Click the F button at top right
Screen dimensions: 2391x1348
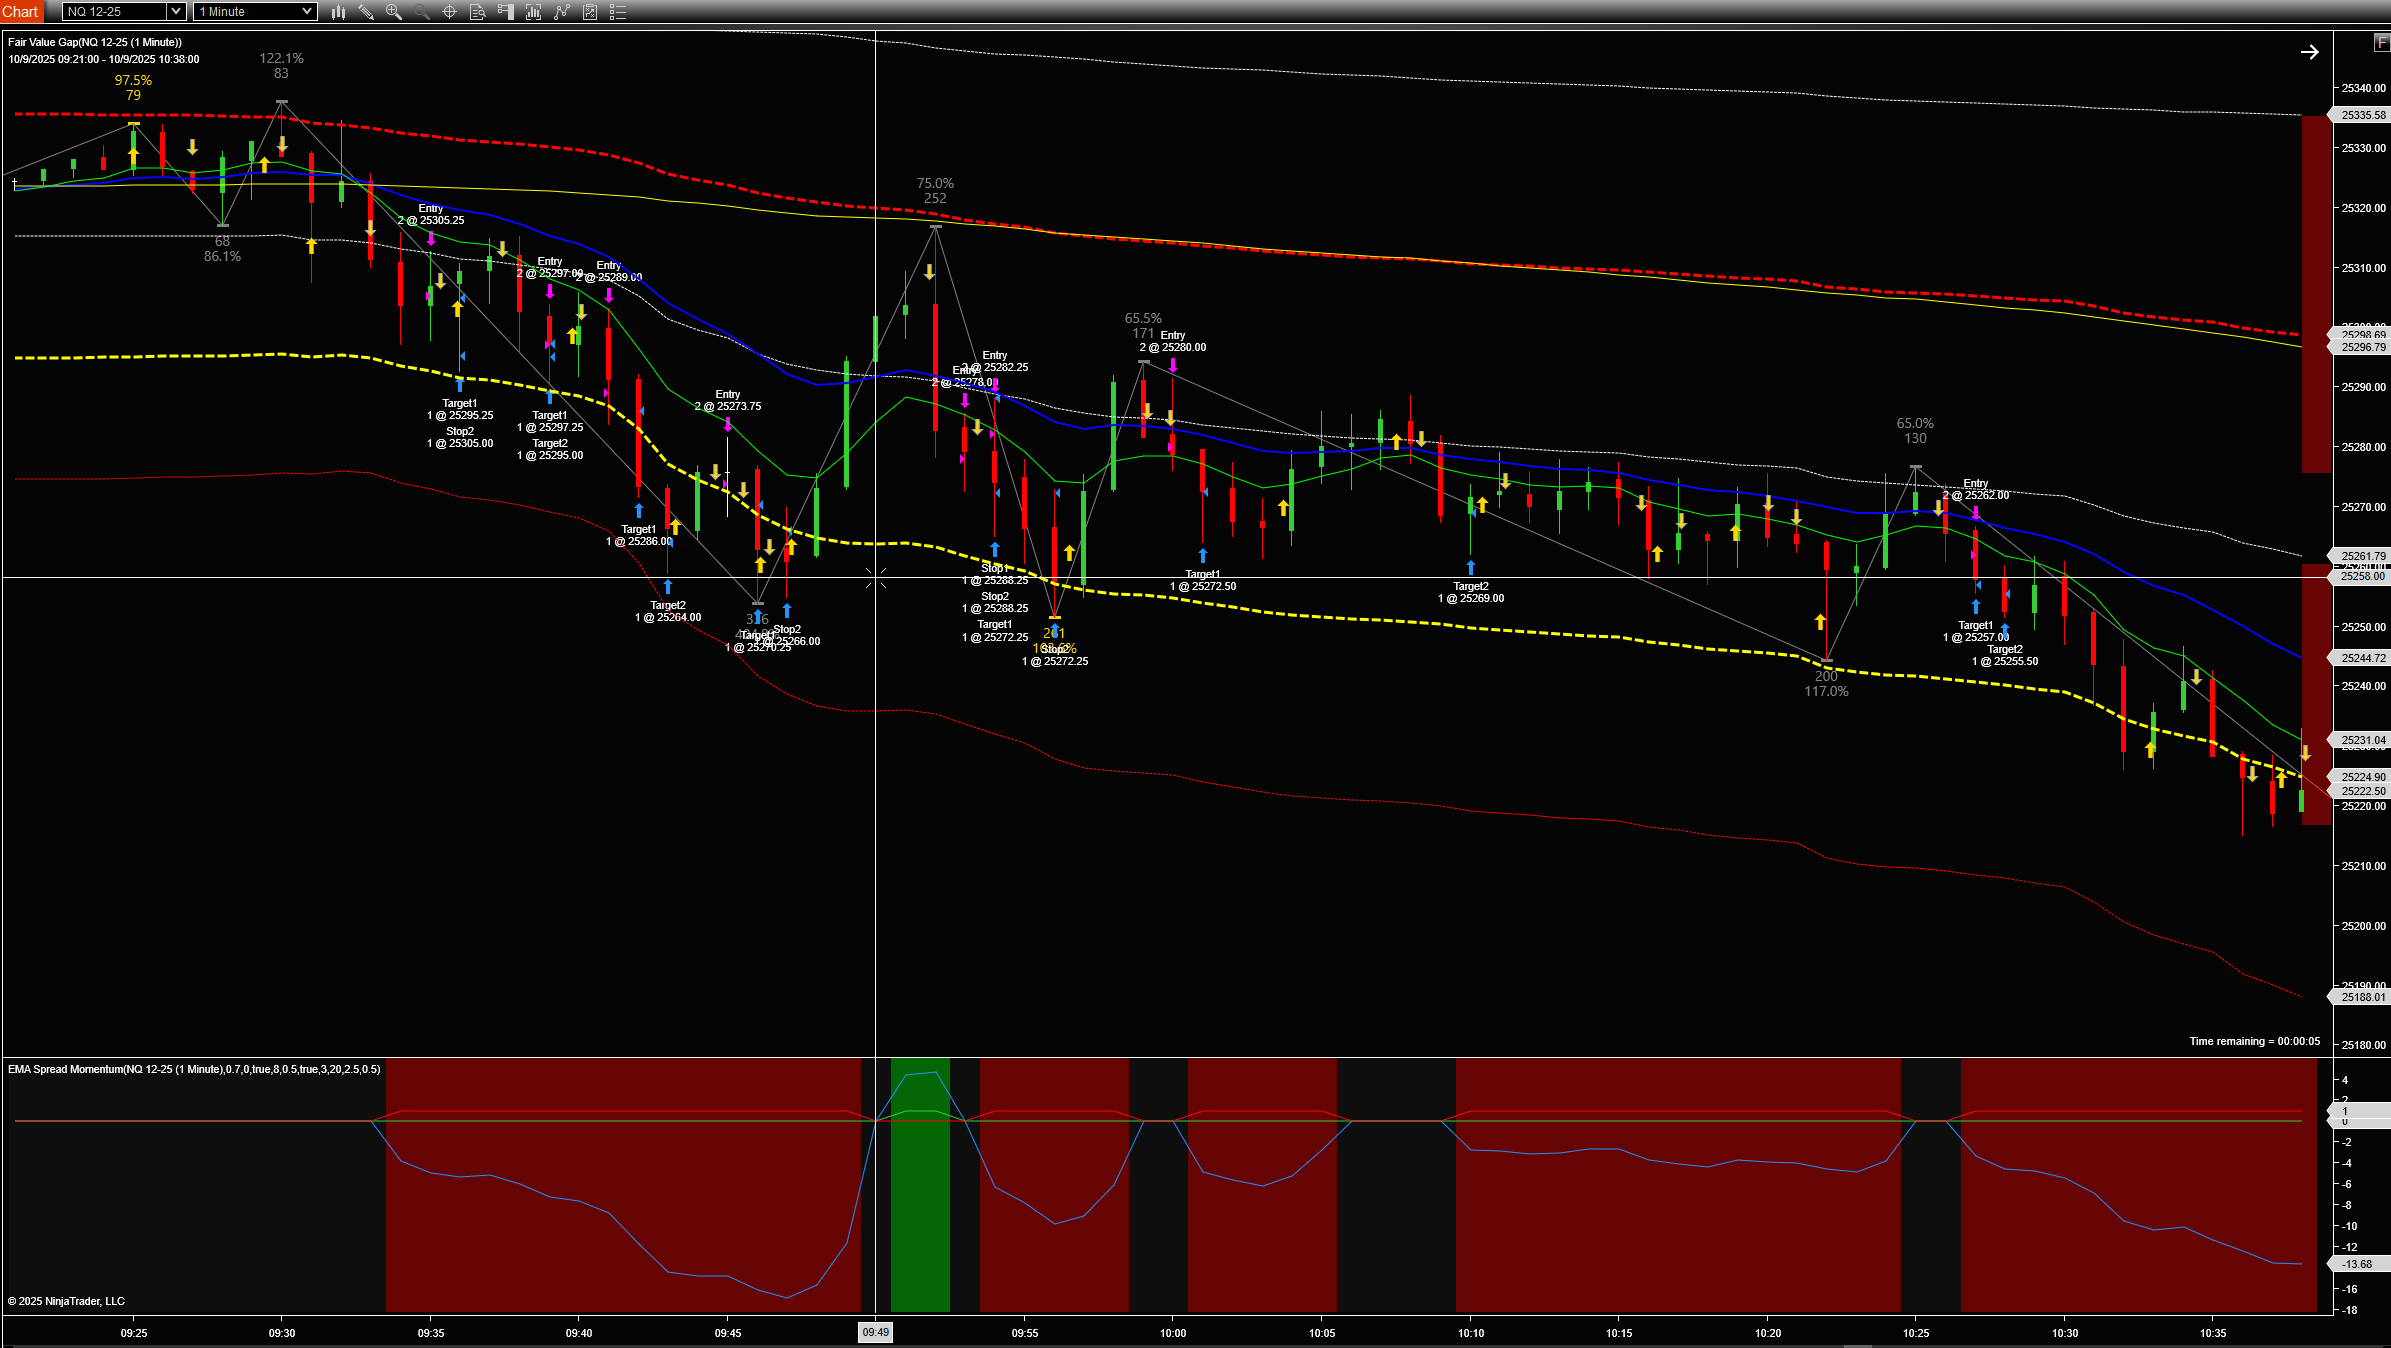(2381, 42)
